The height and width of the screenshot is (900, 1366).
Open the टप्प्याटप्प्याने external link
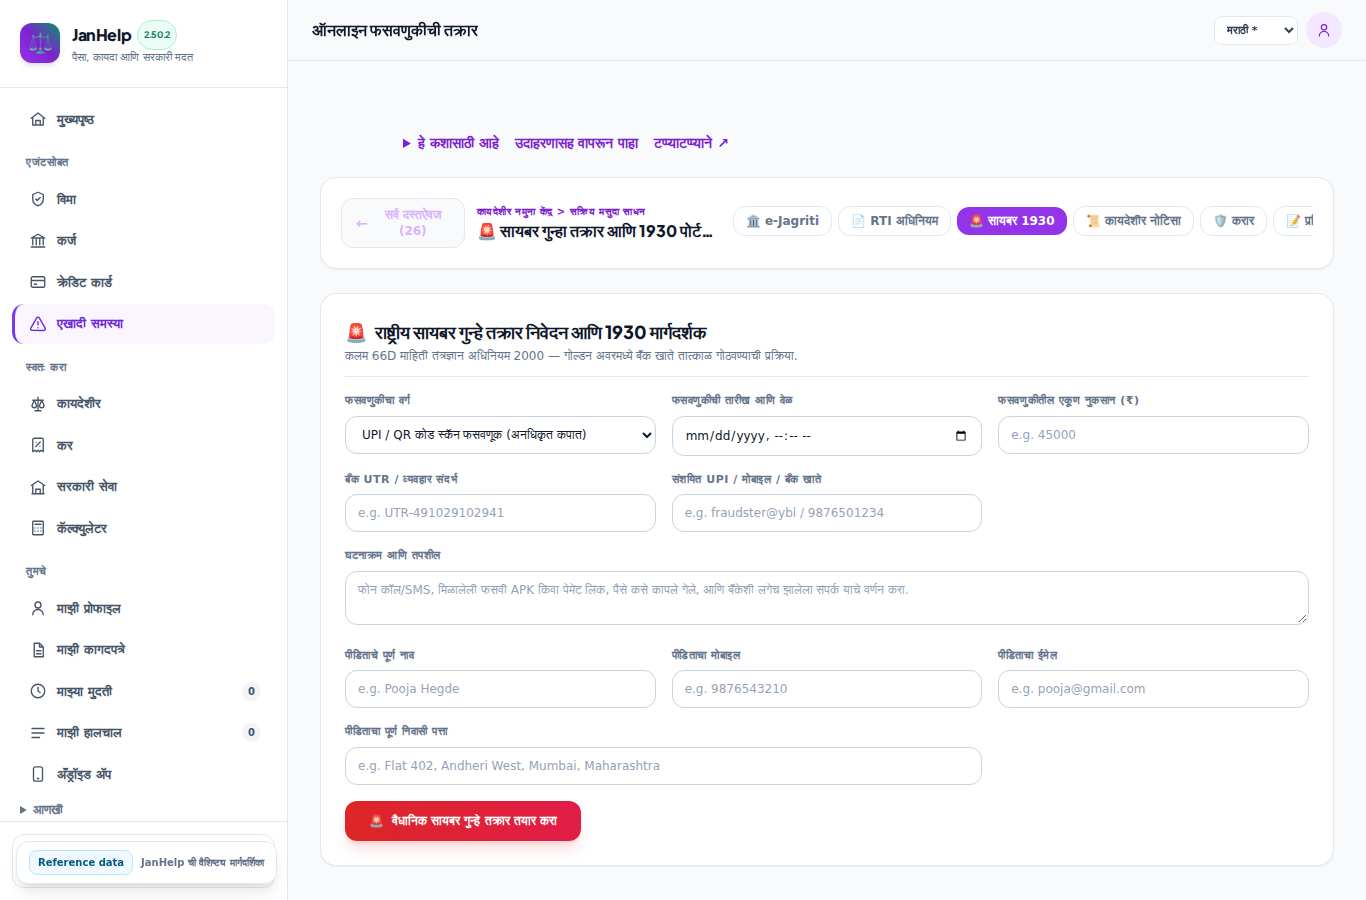[691, 143]
